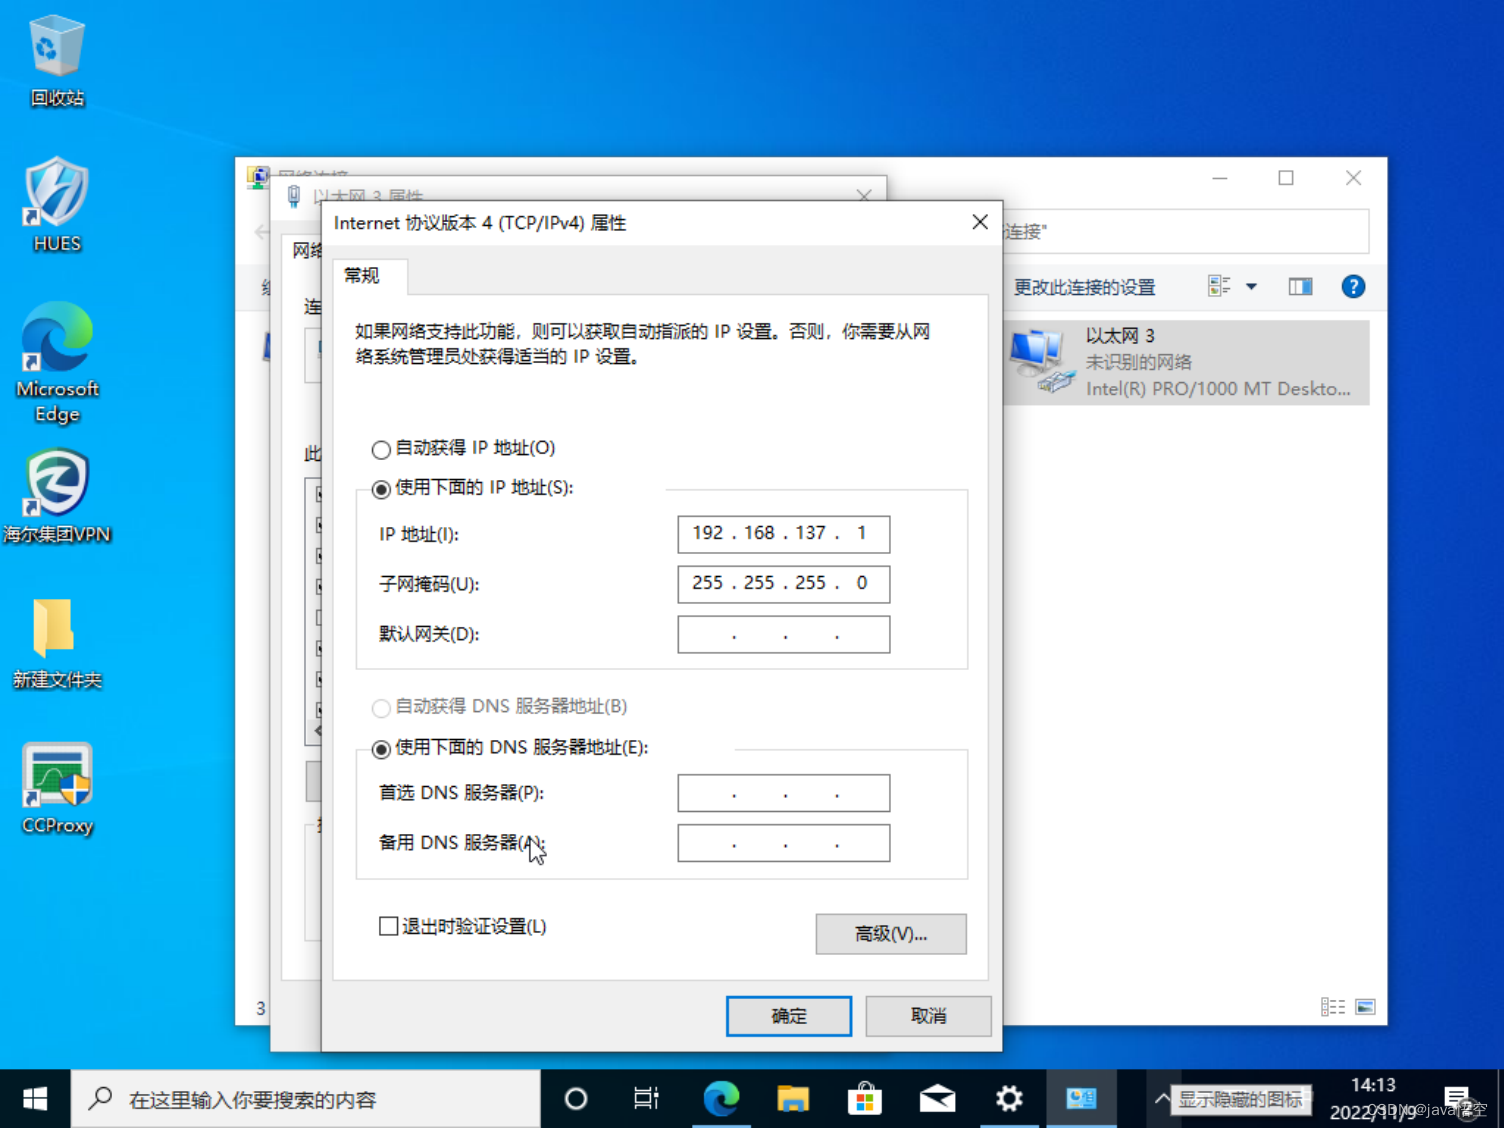This screenshot has width=1504, height=1128.
Task: Click the taskbar search box
Action: (306, 1099)
